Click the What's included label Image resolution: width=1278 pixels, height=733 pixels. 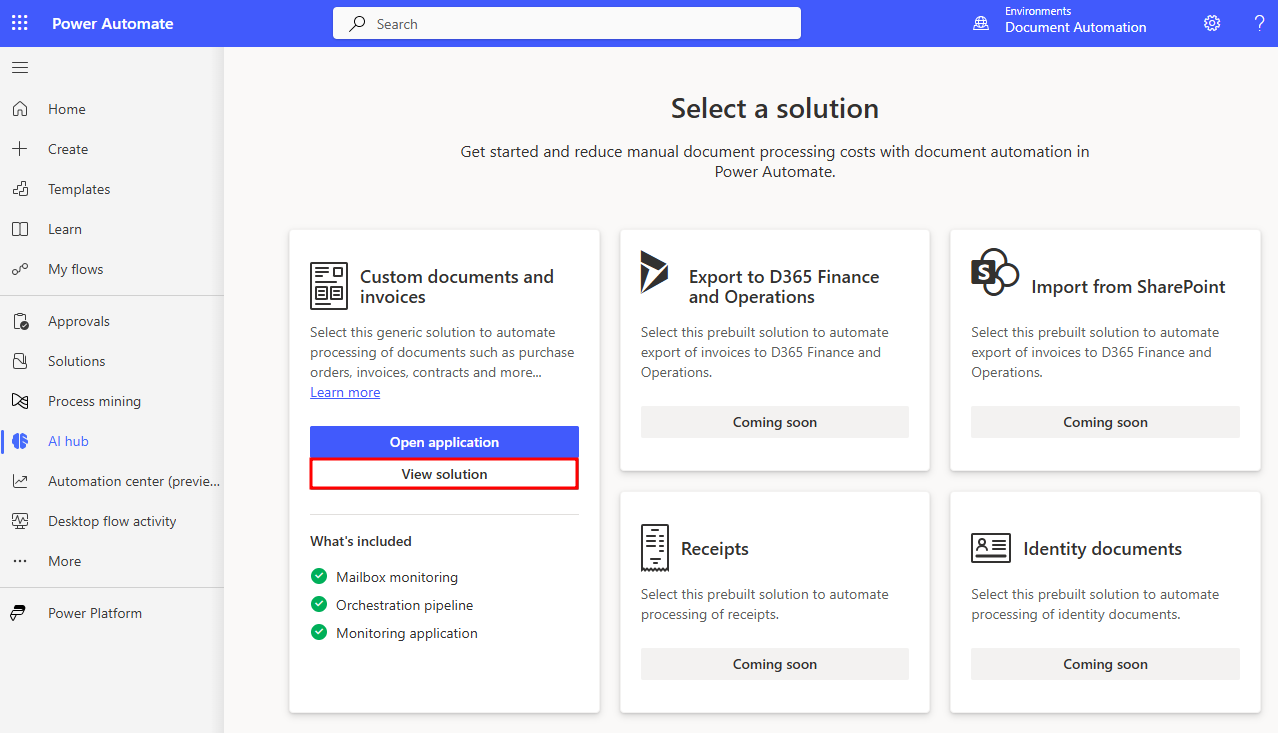(361, 541)
